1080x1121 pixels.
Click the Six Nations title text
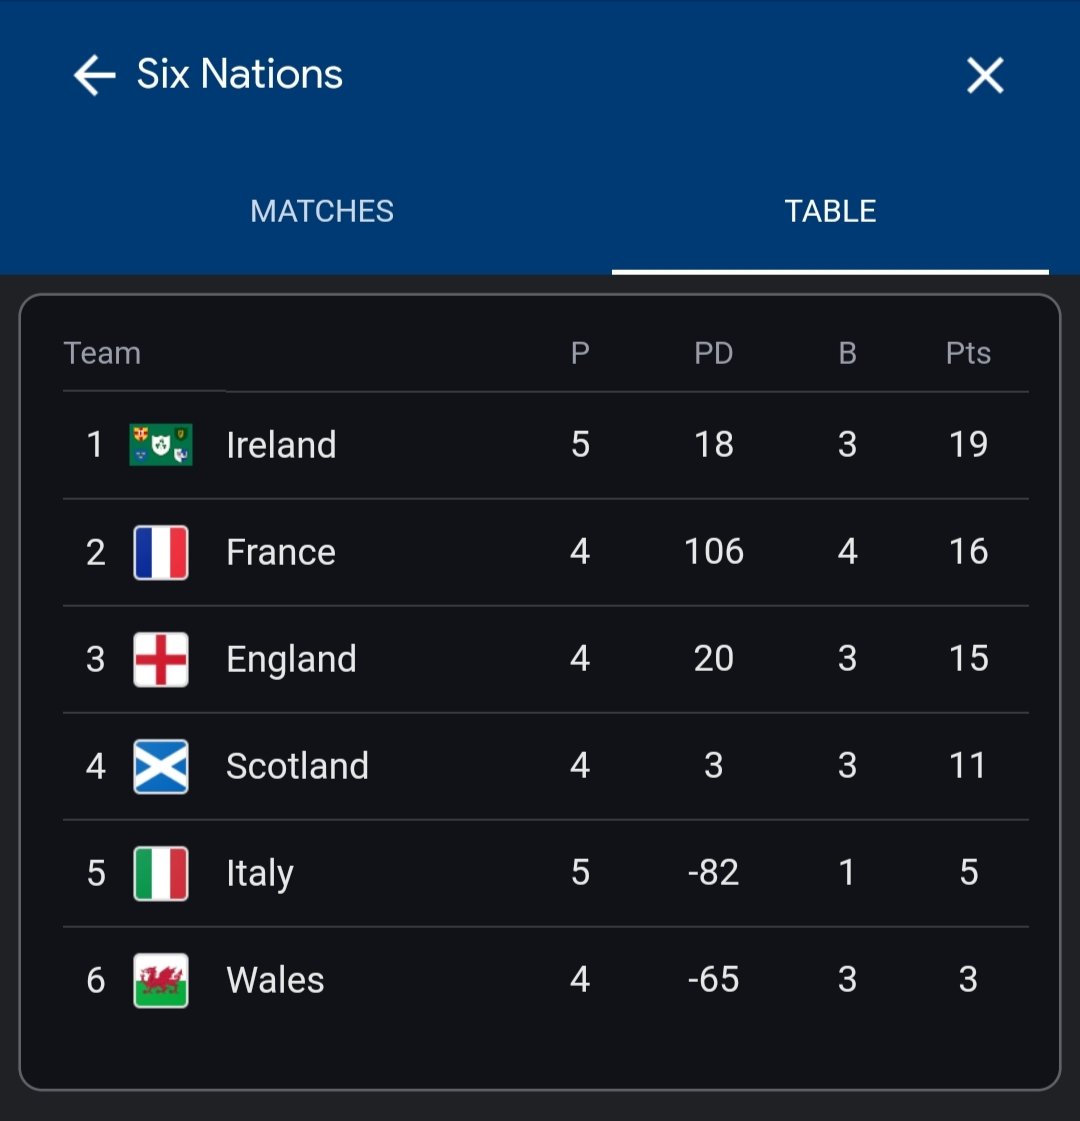(239, 74)
